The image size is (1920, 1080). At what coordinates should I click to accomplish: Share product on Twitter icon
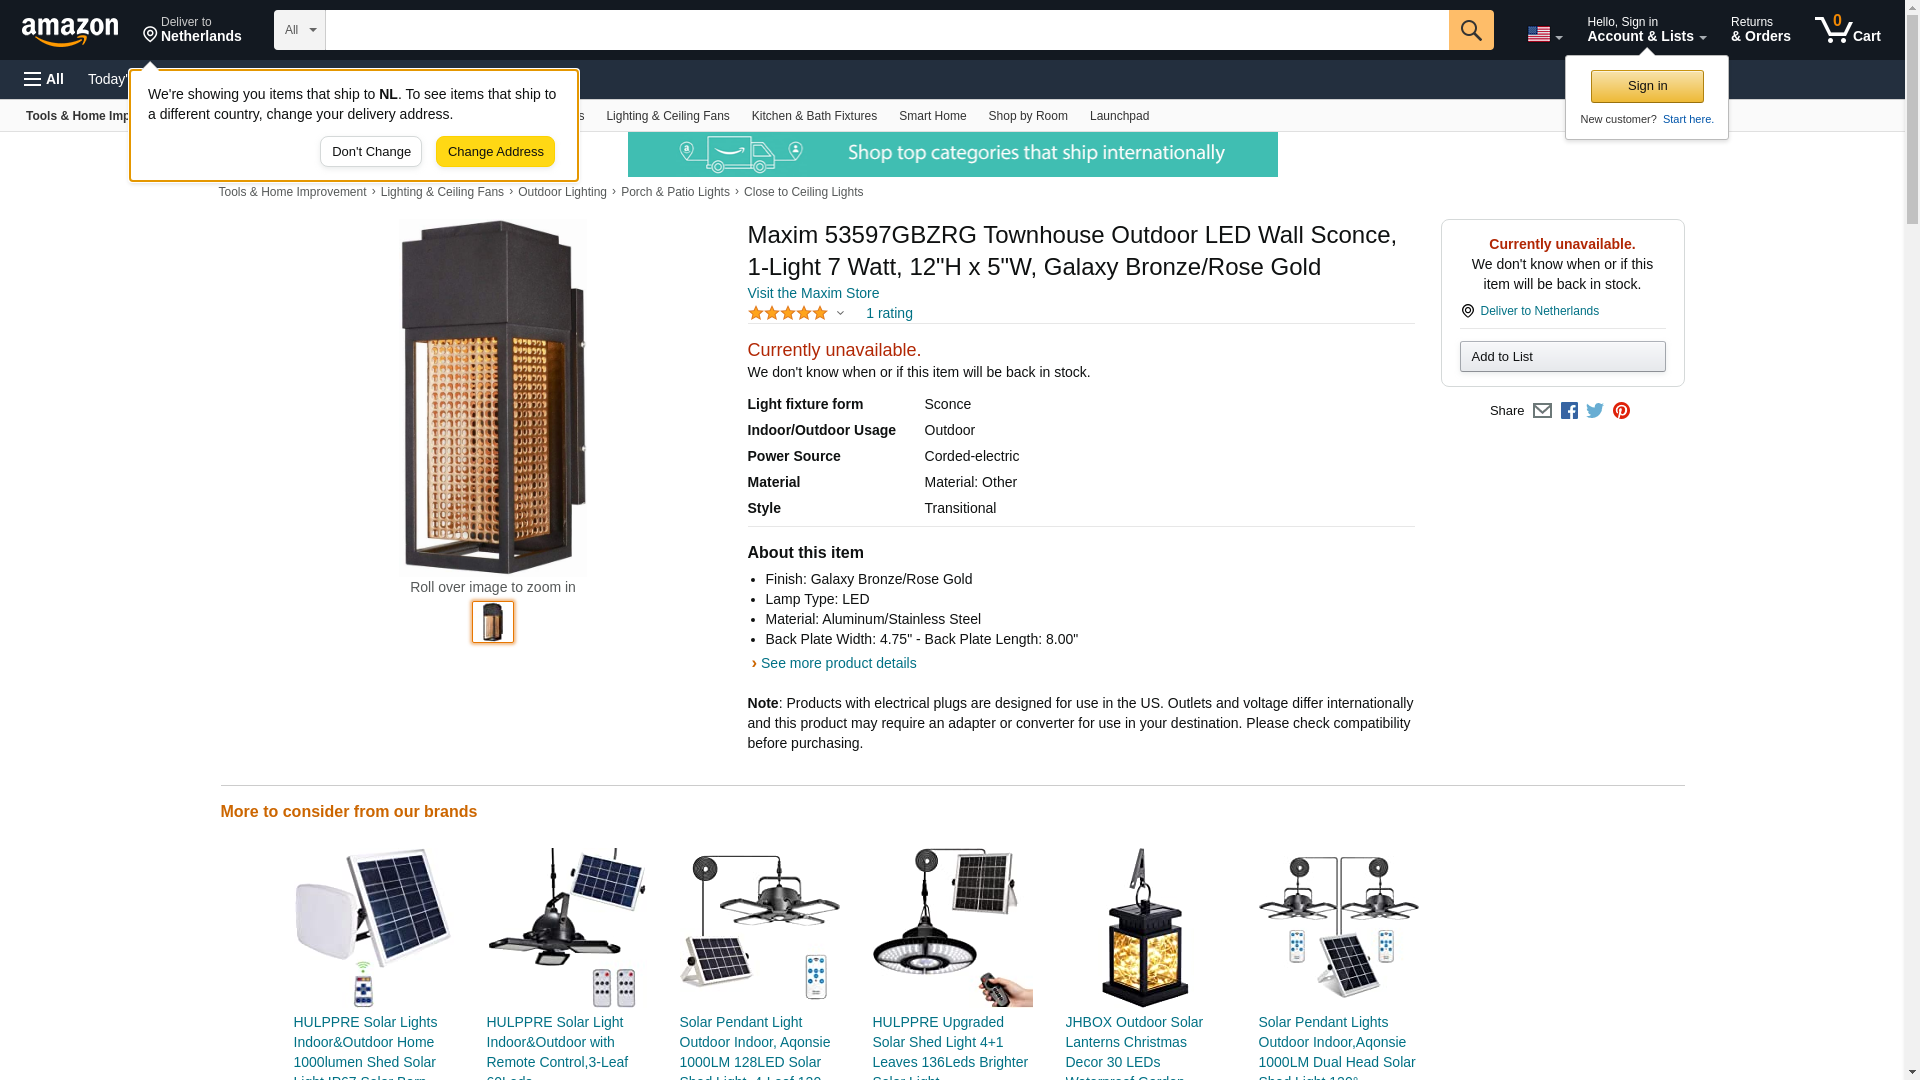[x=1595, y=411]
